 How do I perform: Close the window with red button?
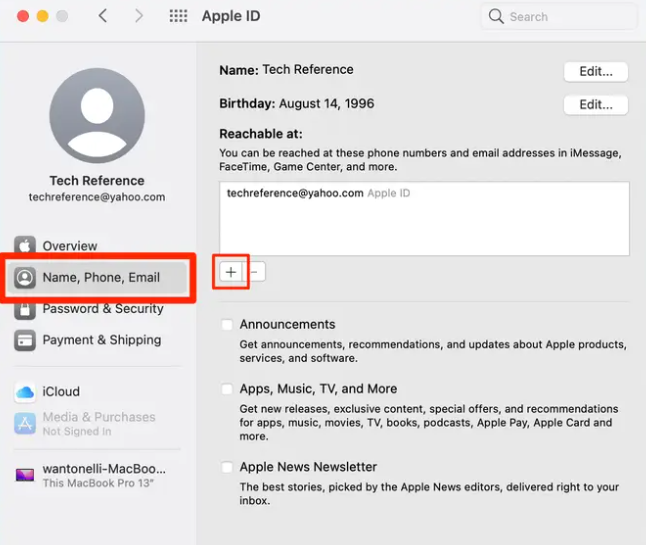pyautogui.click(x=23, y=16)
